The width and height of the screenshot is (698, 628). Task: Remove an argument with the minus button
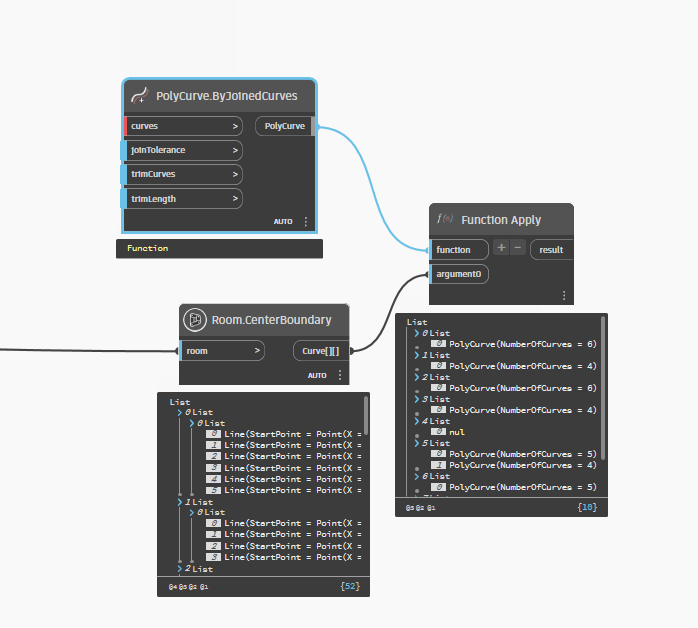pos(517,248)
